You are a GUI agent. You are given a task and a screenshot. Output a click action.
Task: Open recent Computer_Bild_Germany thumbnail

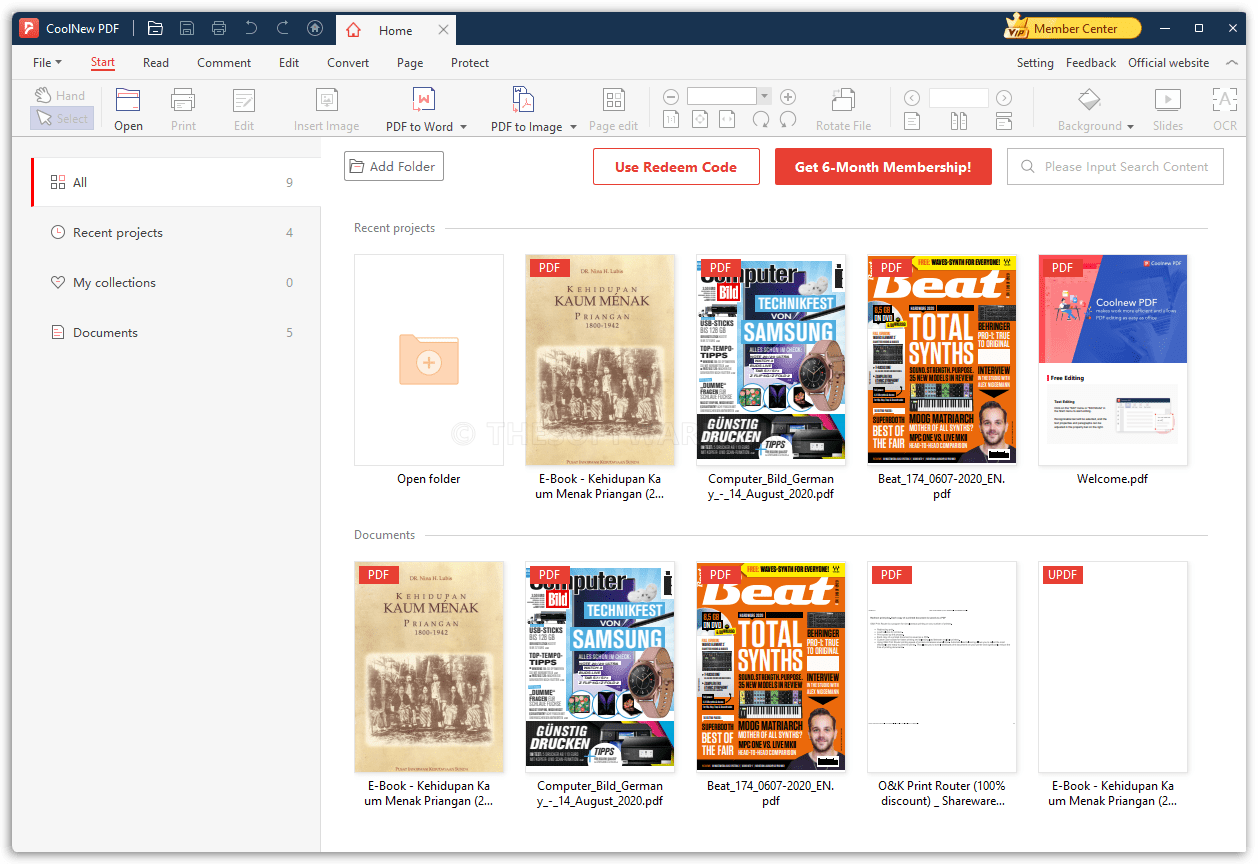coord(771,360)
